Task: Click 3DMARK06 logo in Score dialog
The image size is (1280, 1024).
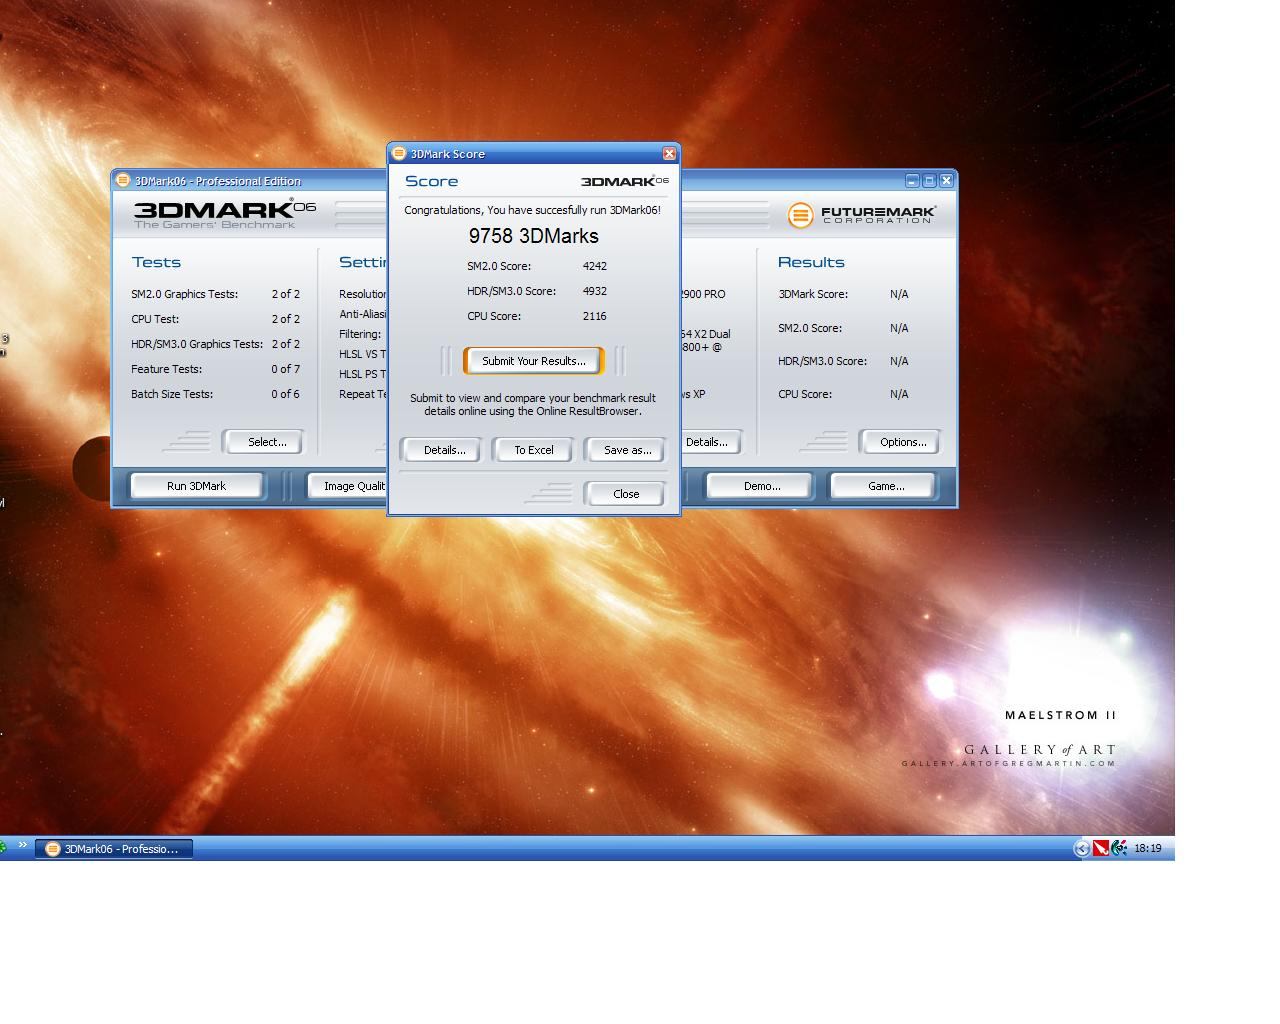Action: click(x=625, y=181)
